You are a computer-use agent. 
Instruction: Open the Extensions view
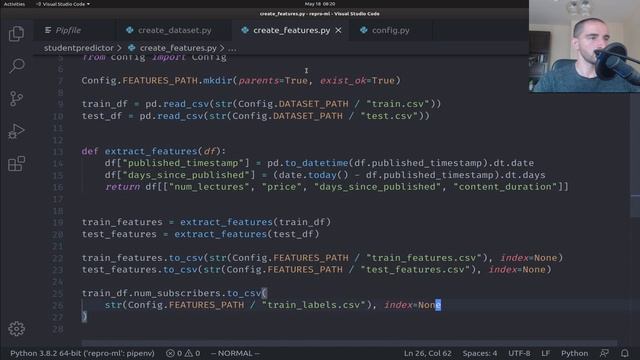click(16, 164)
